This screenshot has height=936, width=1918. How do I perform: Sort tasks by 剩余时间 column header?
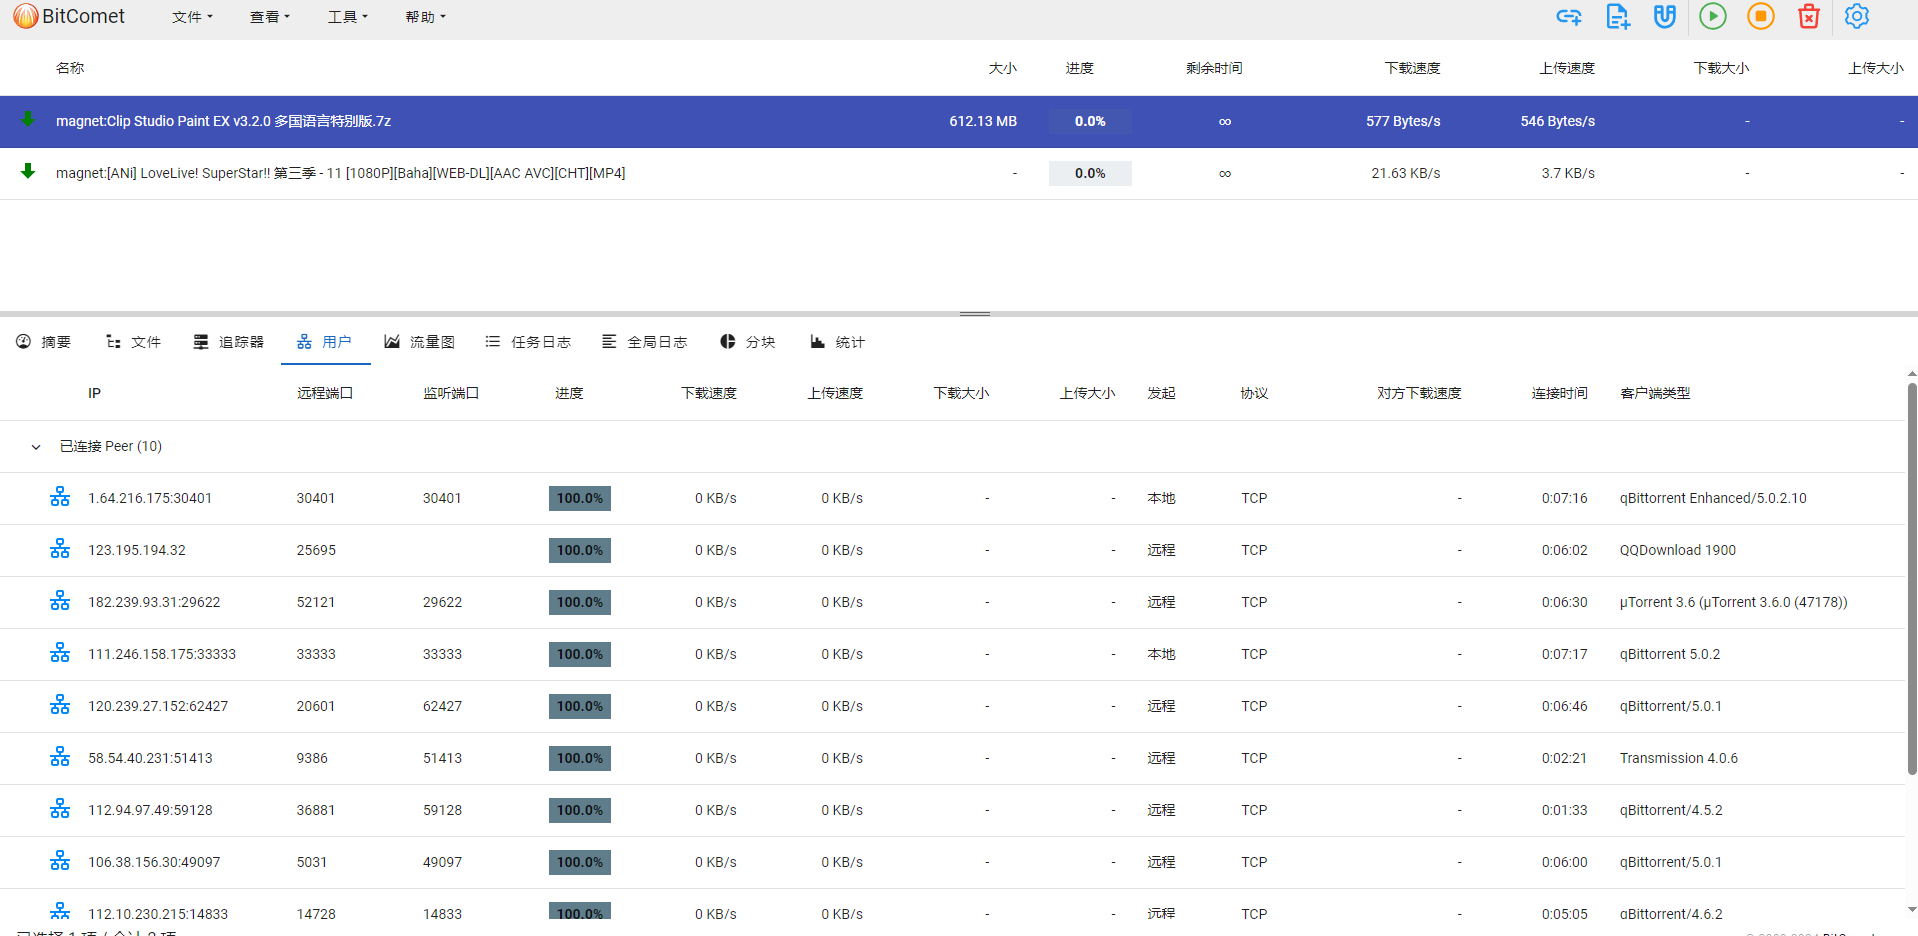(1214, 68)
